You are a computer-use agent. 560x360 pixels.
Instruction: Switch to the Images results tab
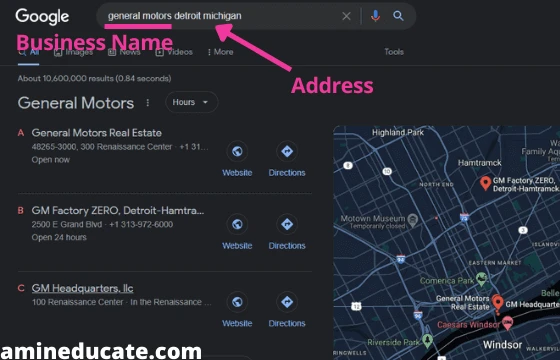74,52
